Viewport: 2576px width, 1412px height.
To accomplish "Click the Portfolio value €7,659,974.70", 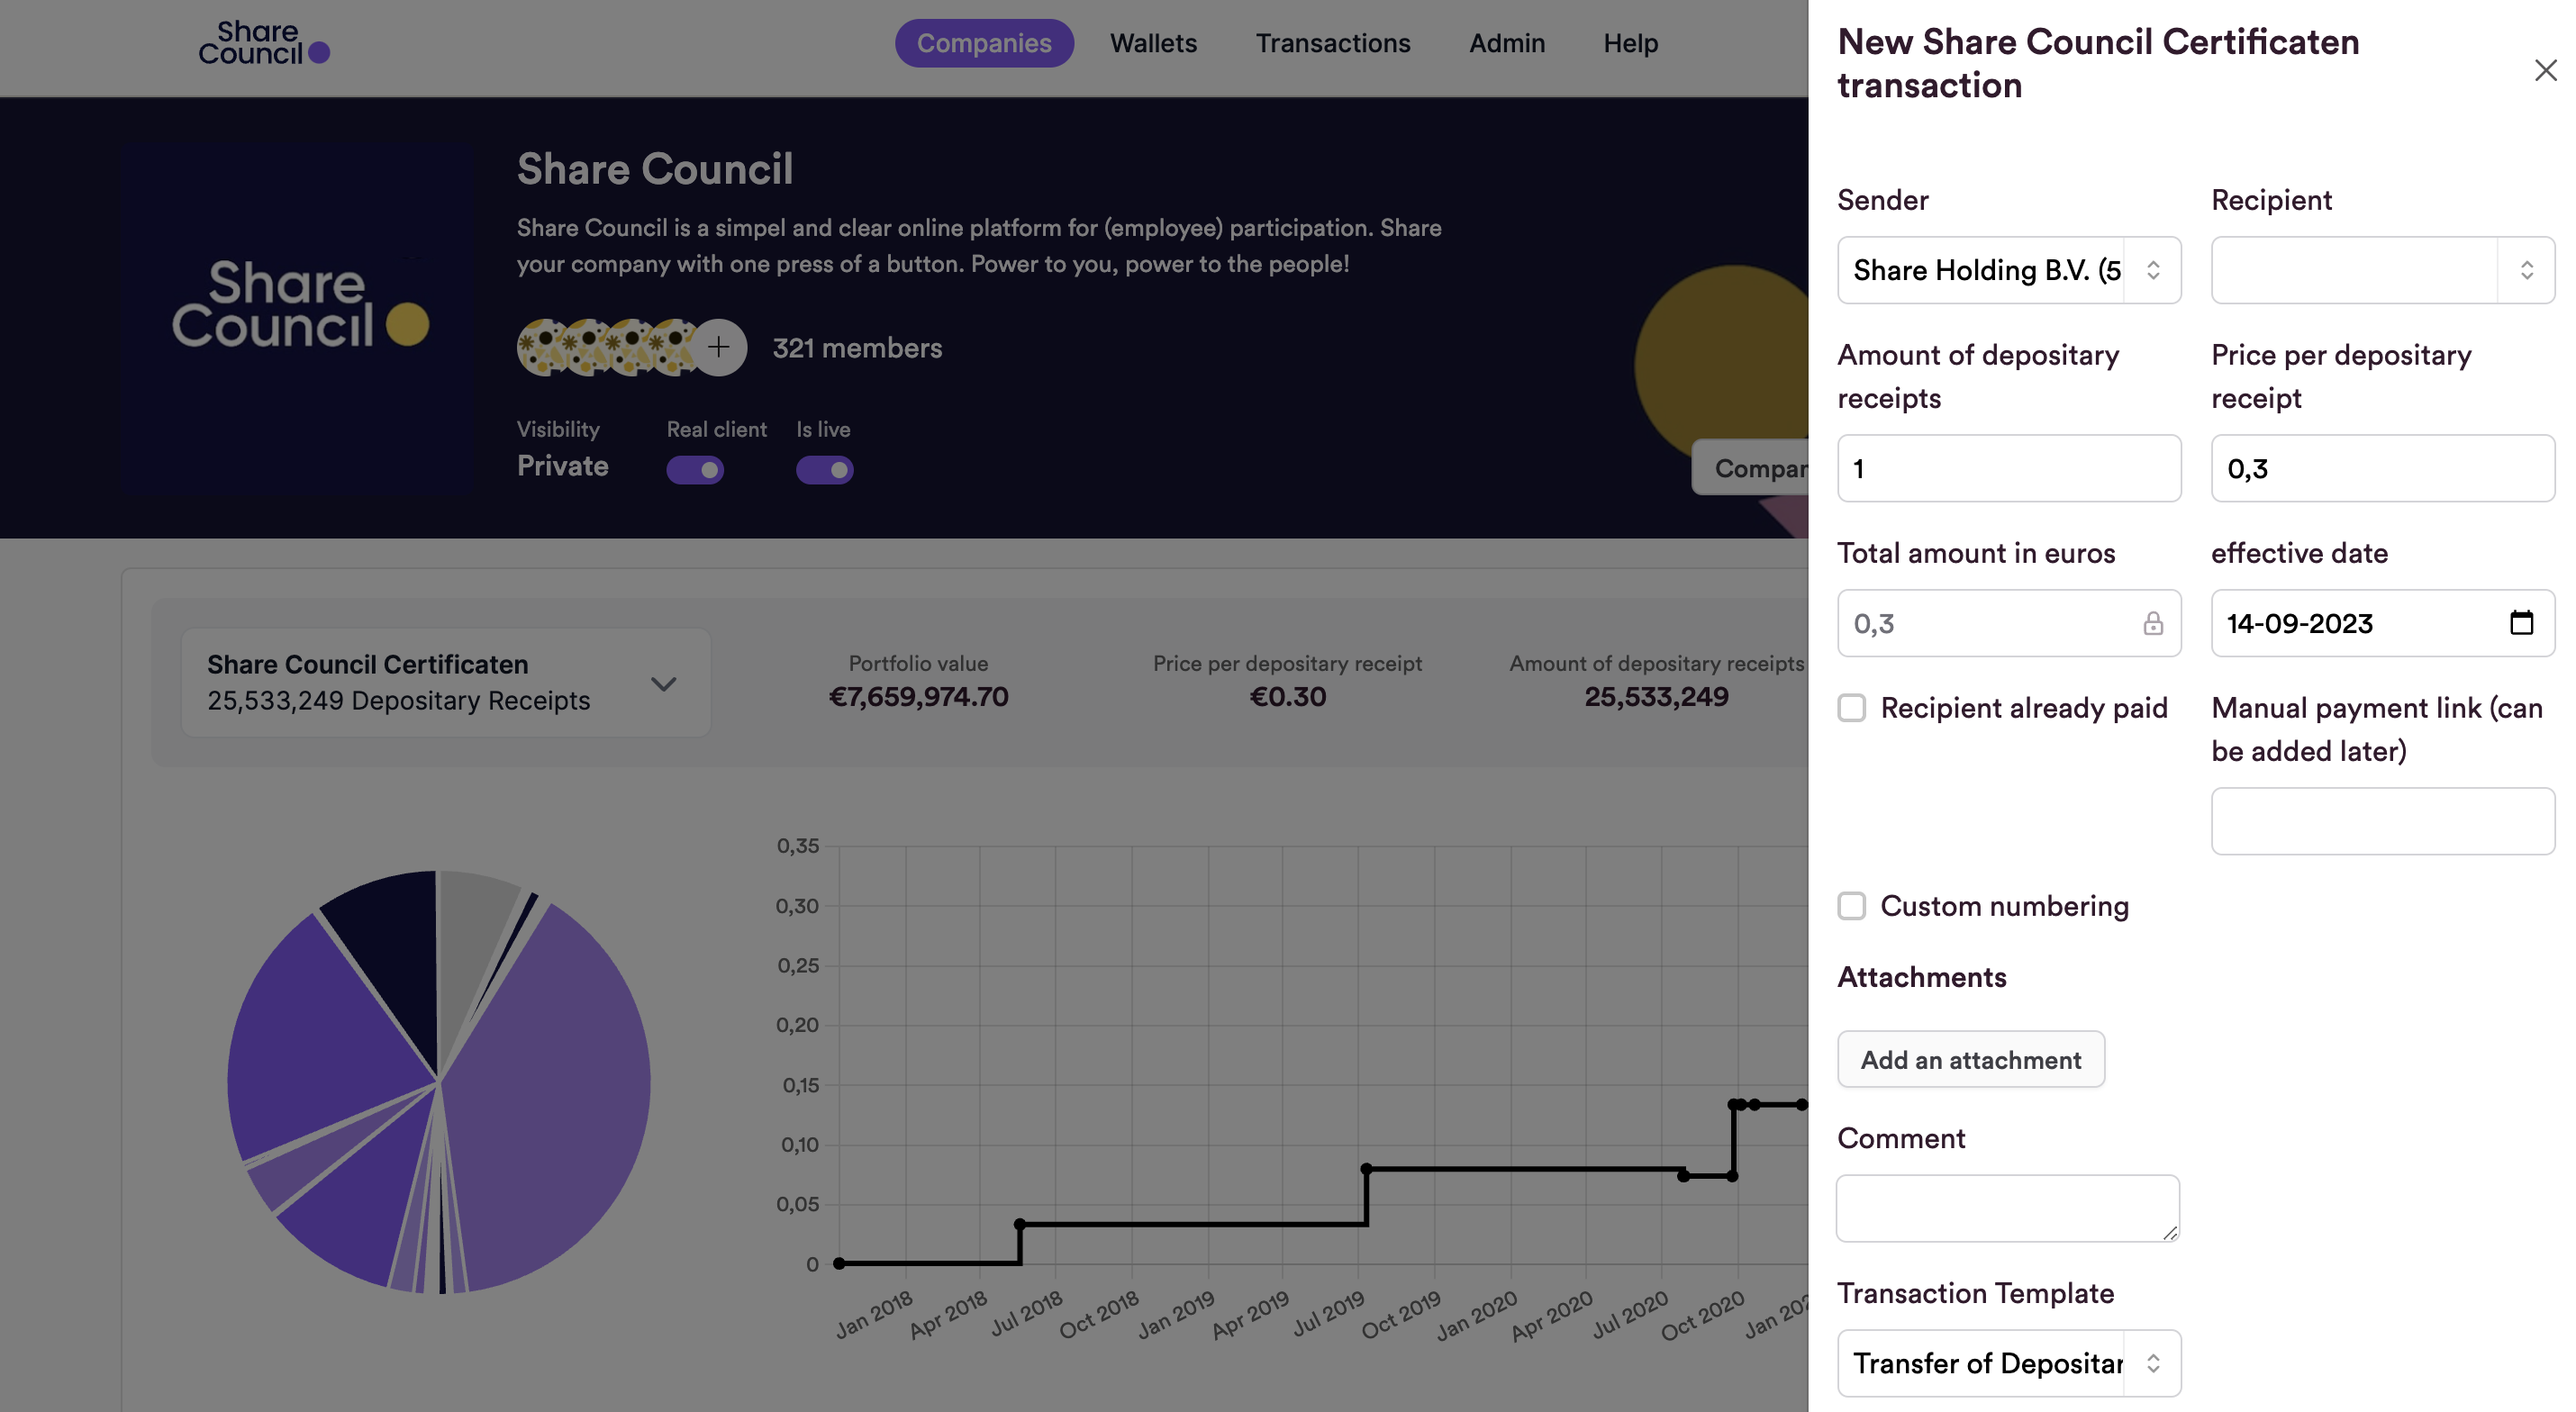I will tap(918, 696).
